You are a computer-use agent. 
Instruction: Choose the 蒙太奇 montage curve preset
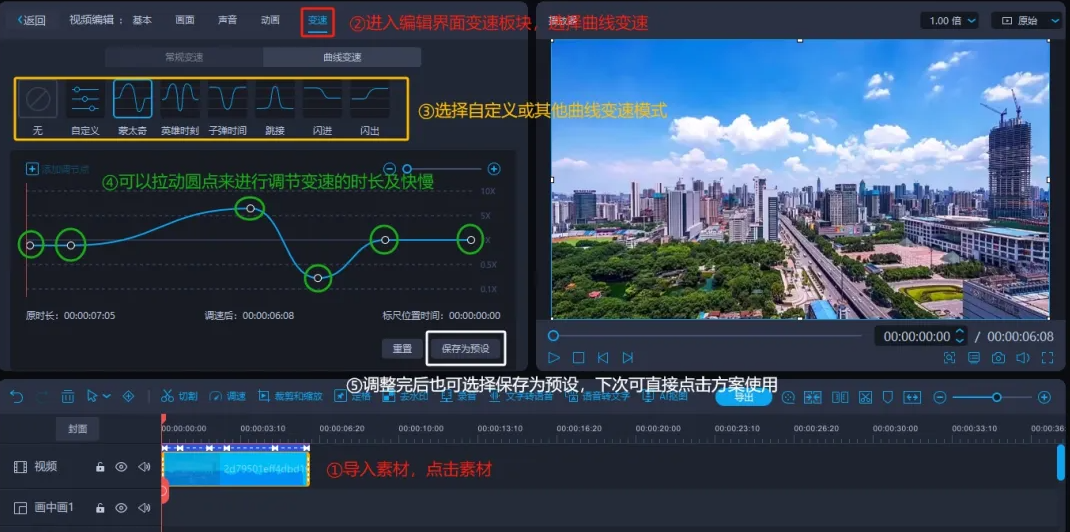pyautogui.click(x=132, y=108)
